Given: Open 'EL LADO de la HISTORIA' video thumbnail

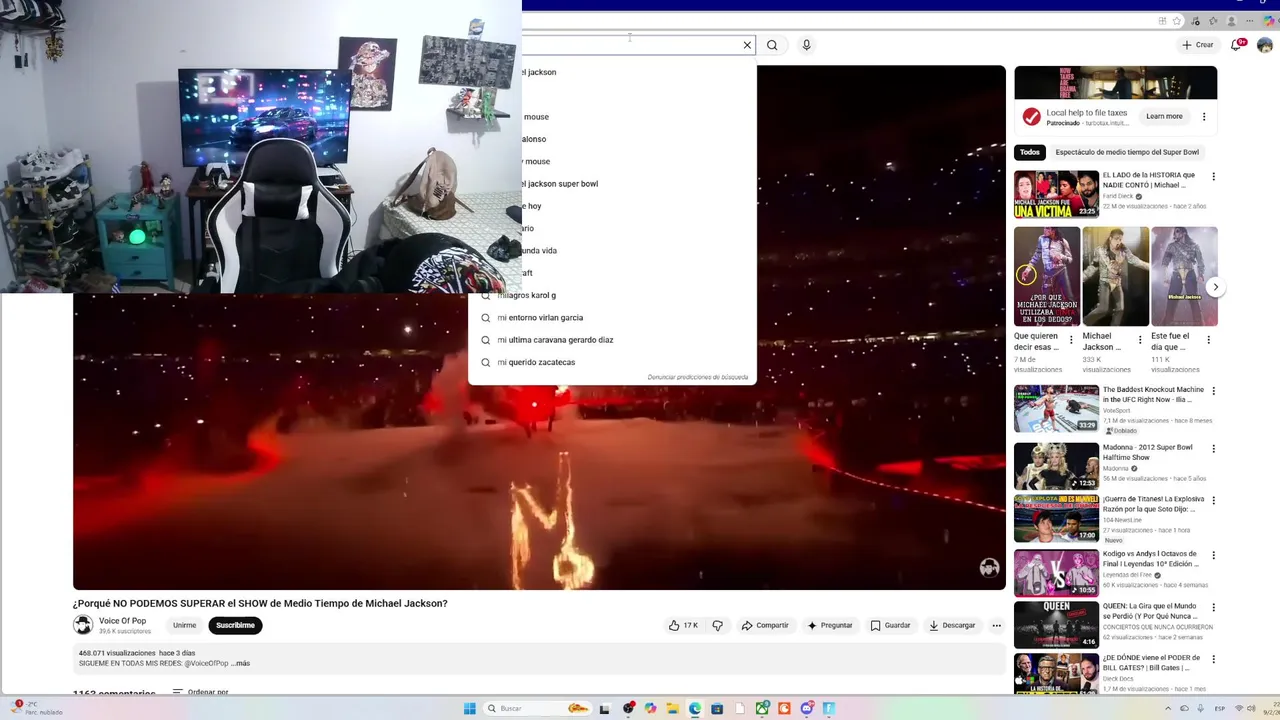Looking at the screenshot, I should pyautogui.click(x=1056, y=194).
